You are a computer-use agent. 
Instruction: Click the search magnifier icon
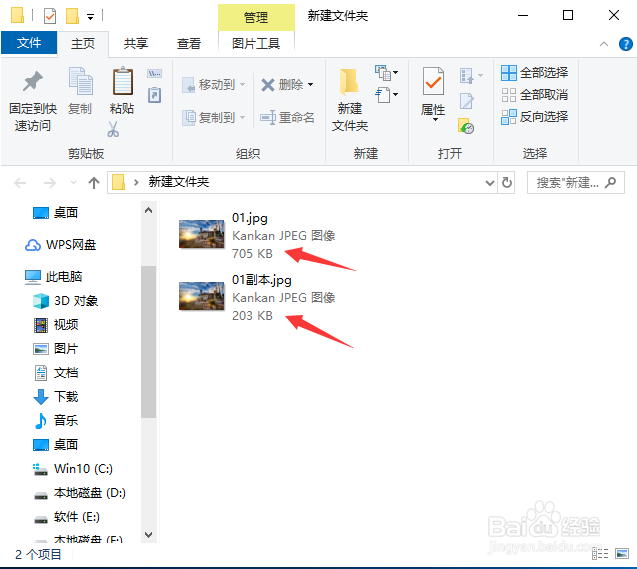tap(610, 182)
